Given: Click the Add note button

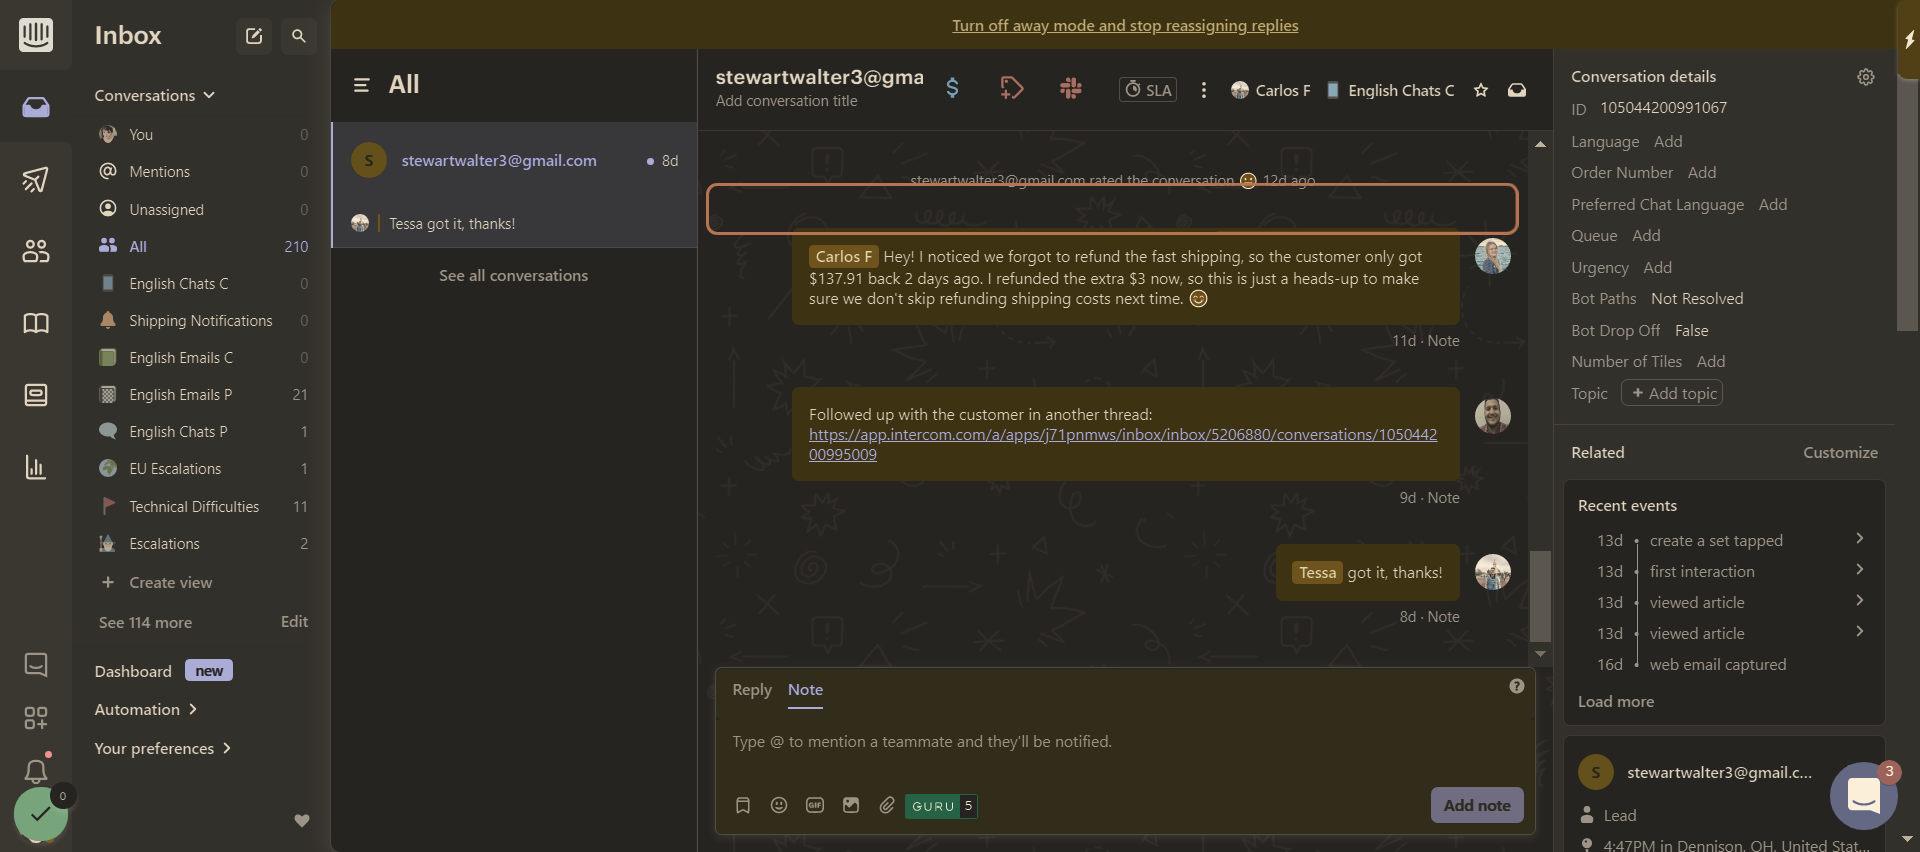Looking at the screenshot, I should click(x=1477, y=805).
